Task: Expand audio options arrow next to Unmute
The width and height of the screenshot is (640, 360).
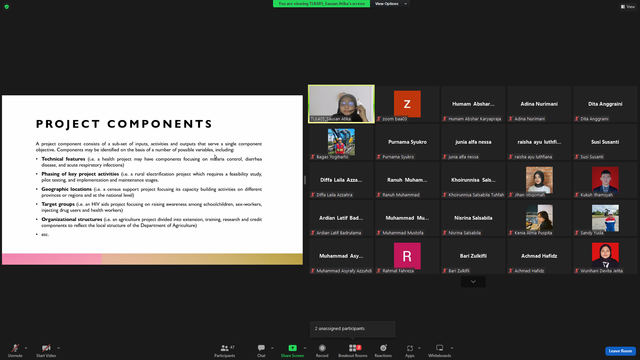Action: coord(26,348)
